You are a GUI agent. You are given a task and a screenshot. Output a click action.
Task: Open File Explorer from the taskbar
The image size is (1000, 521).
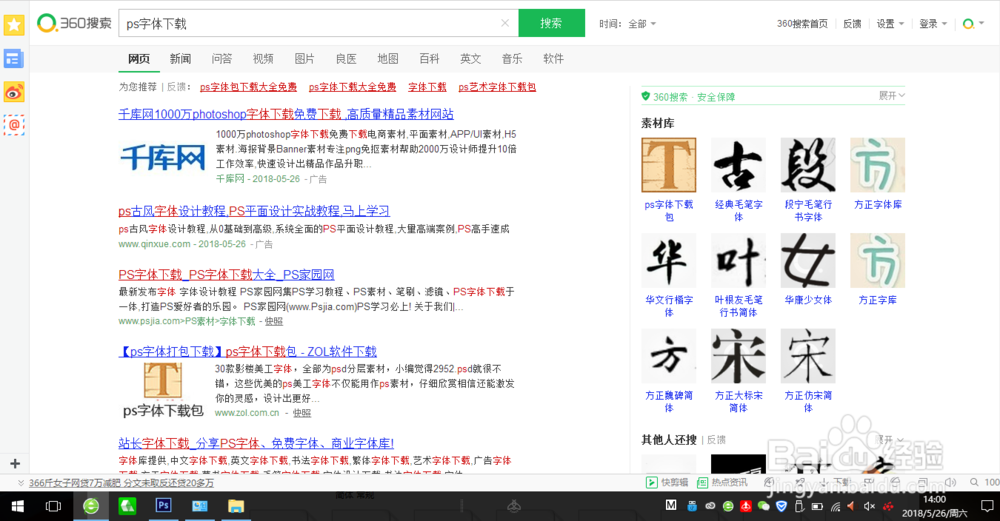236,506
